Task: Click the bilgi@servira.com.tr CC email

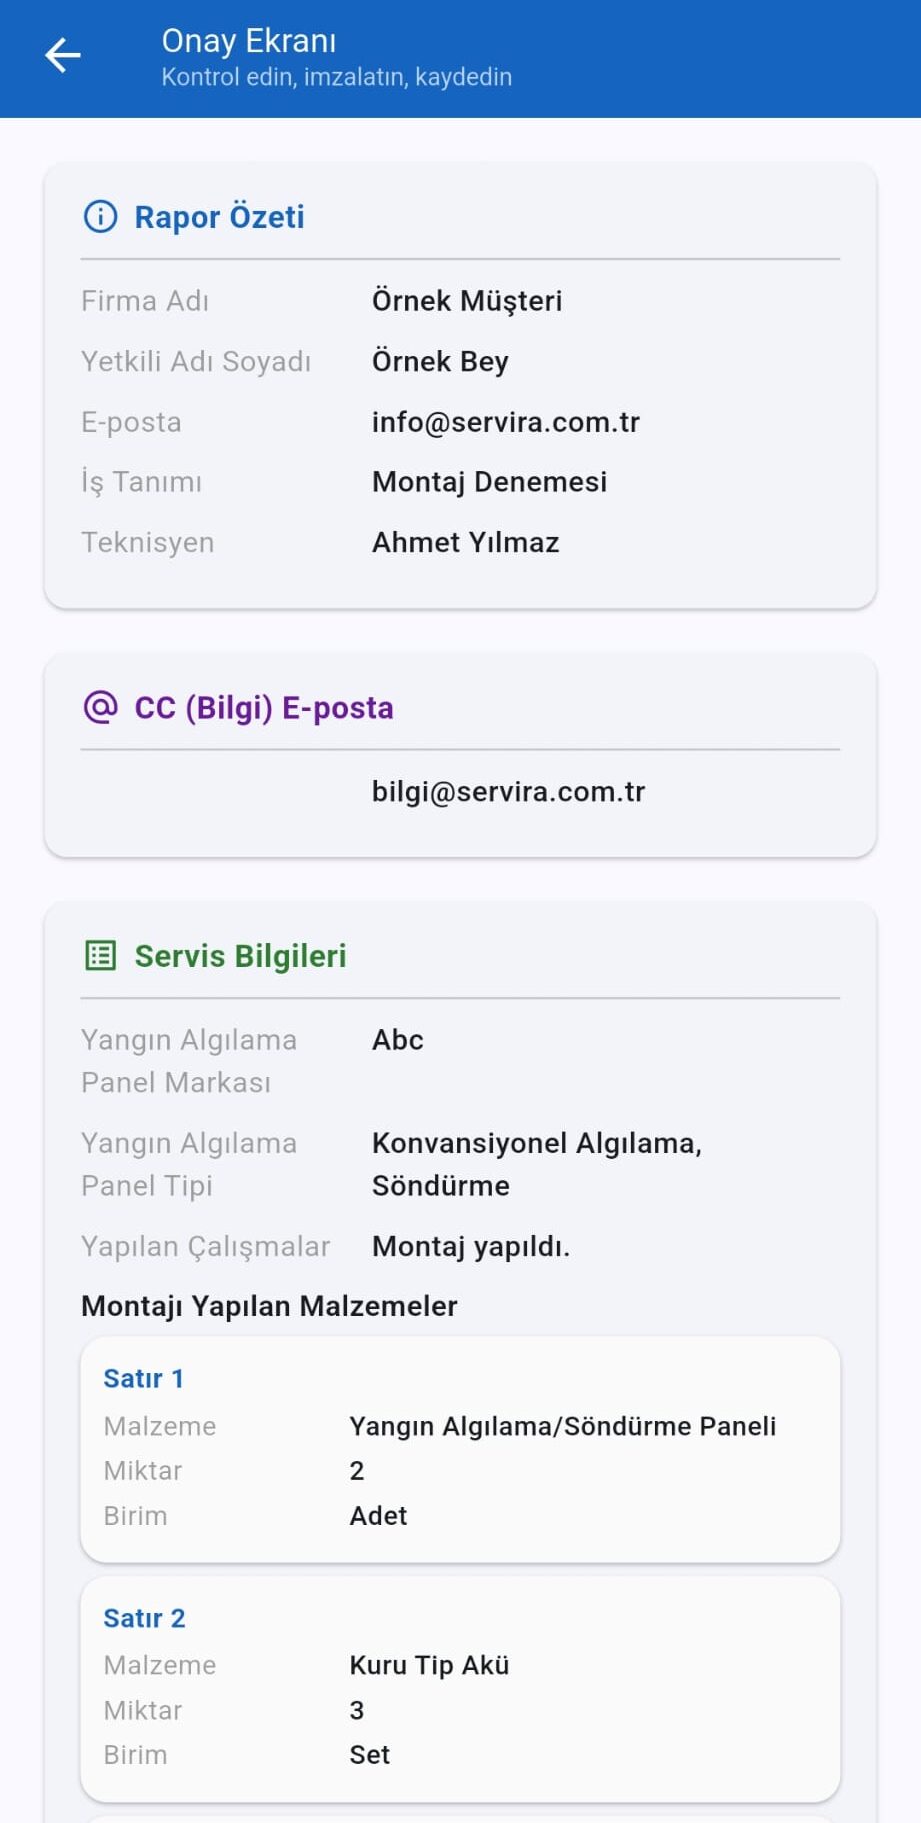Action: point(508,792)
